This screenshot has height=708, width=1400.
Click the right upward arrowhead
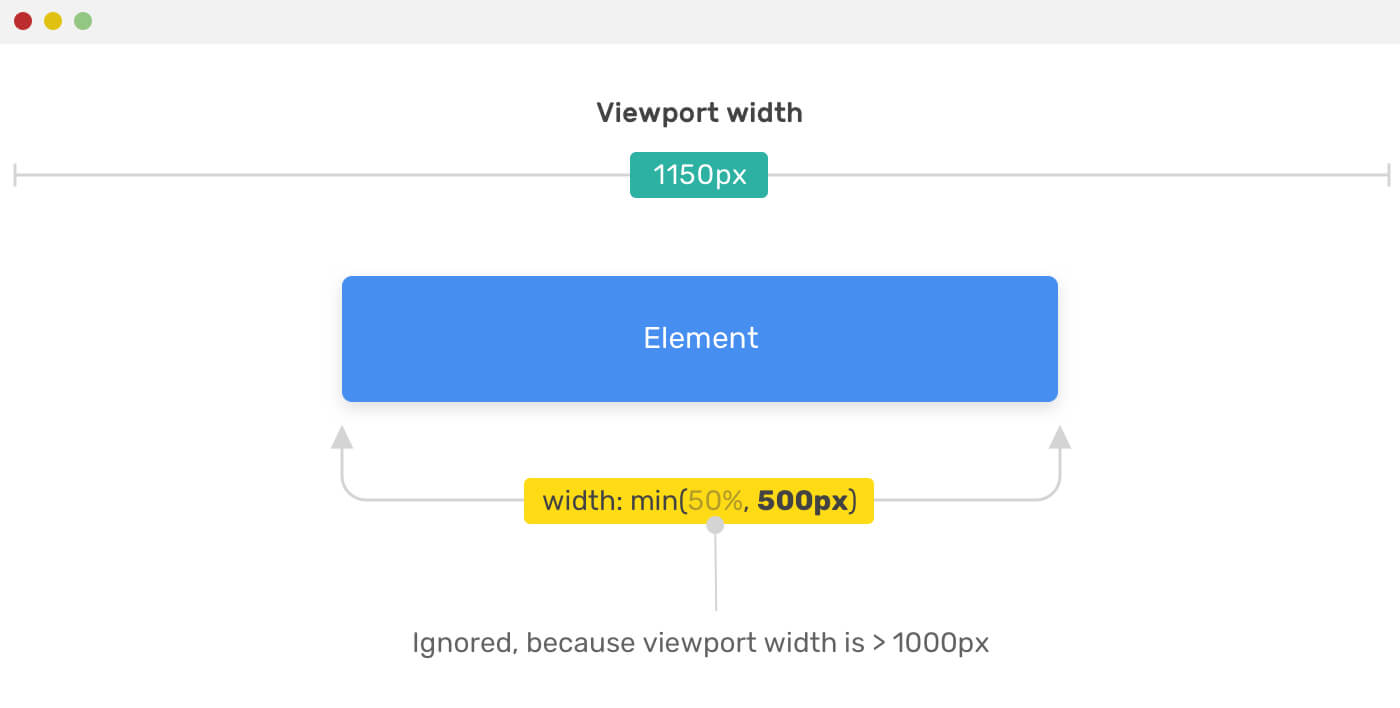click(1060, 437)
